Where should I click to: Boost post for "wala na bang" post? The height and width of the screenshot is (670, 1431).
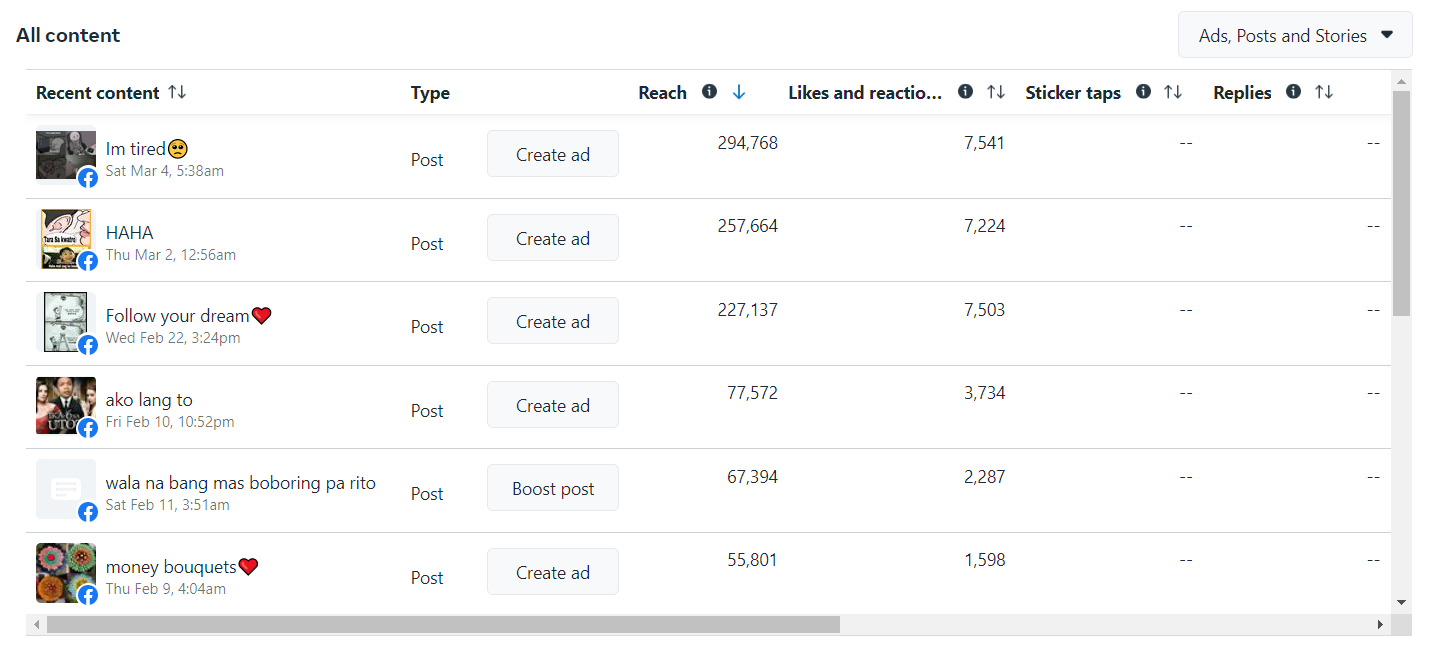tap(553, 488)
